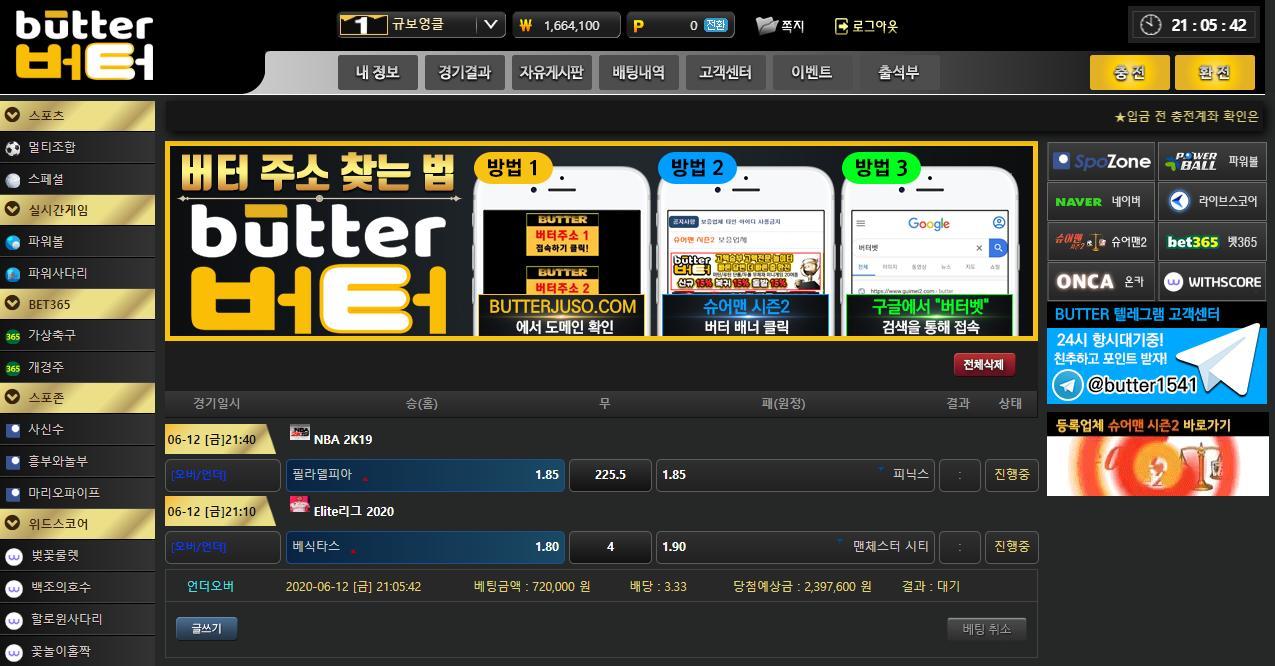The image size is (1275, 666).
Task: Click the 라이브스코어 live score icon
Action: [1180, 201]
